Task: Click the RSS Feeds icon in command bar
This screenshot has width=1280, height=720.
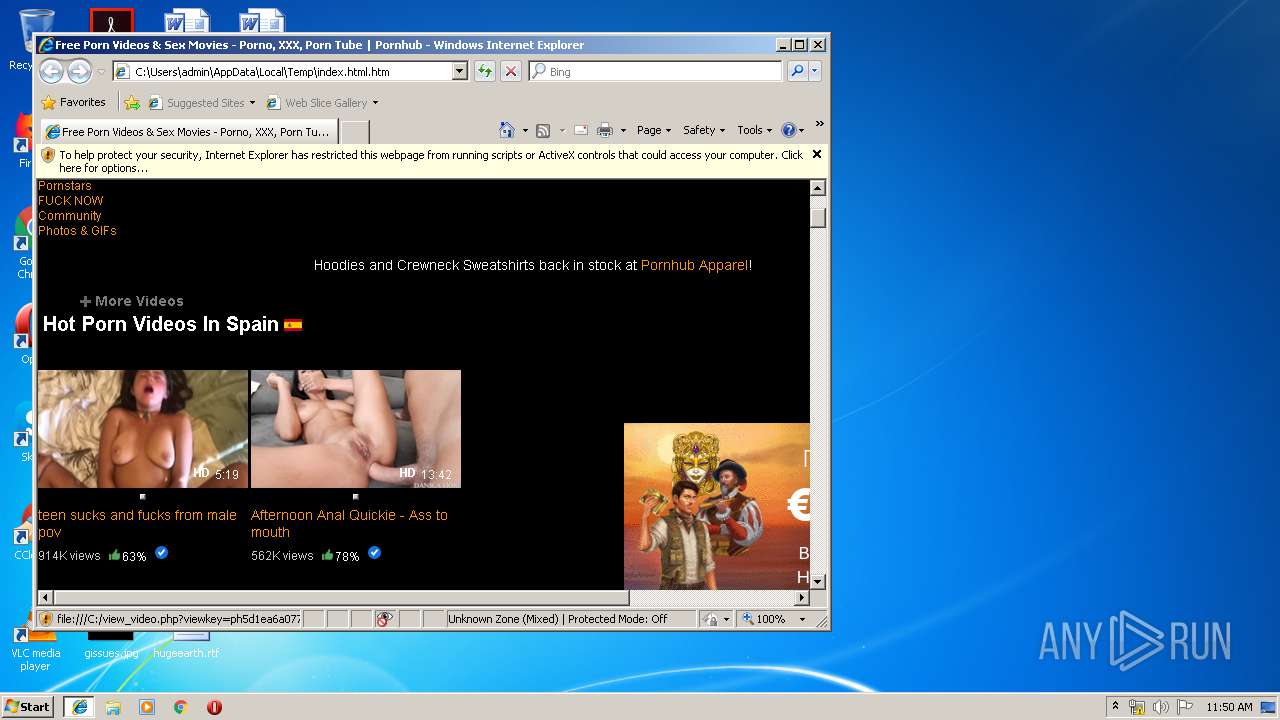Action: click(x=543, y=130)
